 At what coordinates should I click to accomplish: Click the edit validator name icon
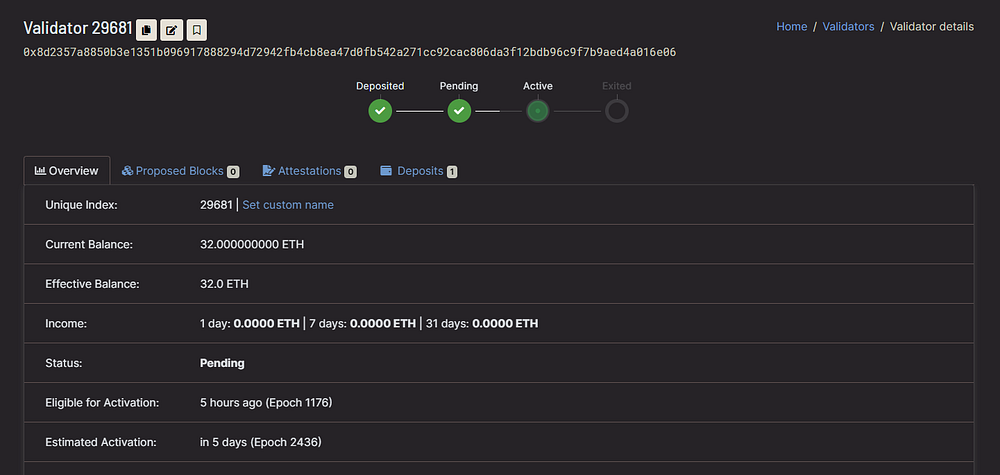pyautogui.click(x=172, y=30)
